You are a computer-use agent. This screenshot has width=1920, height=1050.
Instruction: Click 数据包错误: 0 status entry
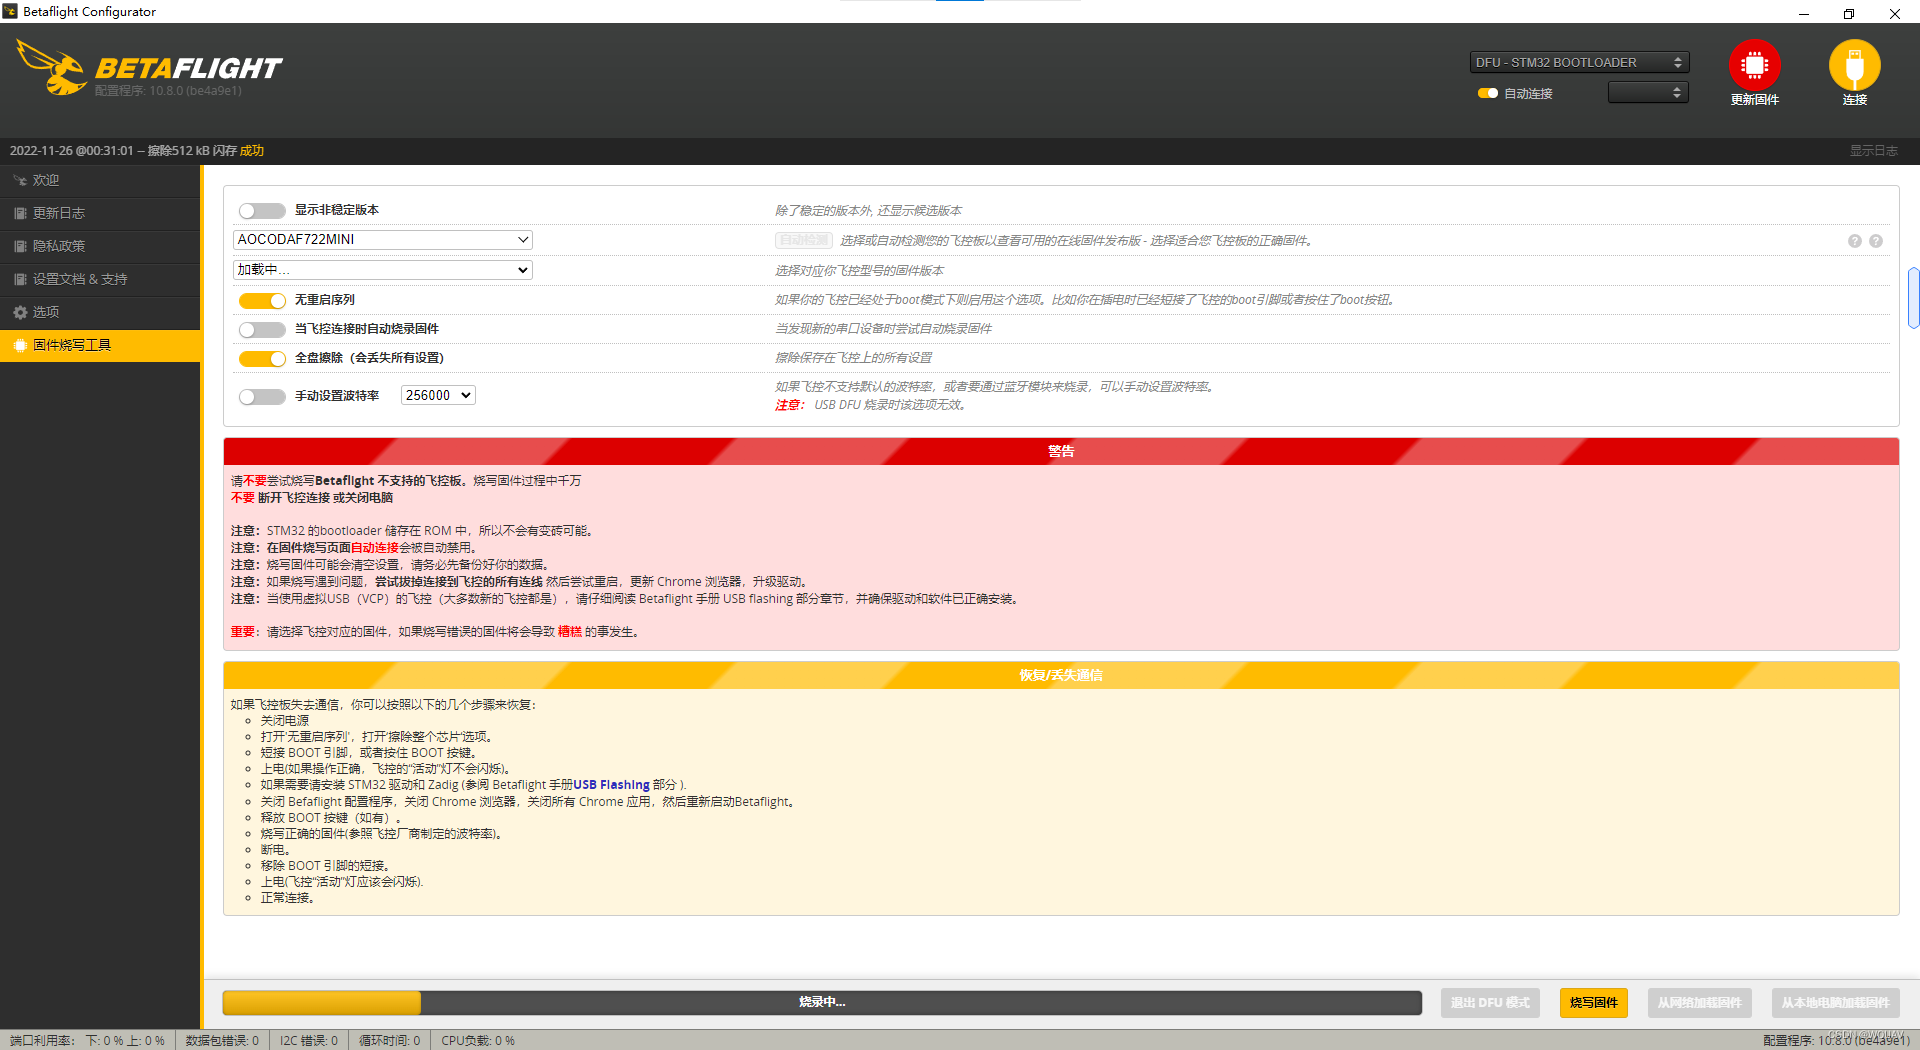pyautogui.click(x=222, y=1041)
